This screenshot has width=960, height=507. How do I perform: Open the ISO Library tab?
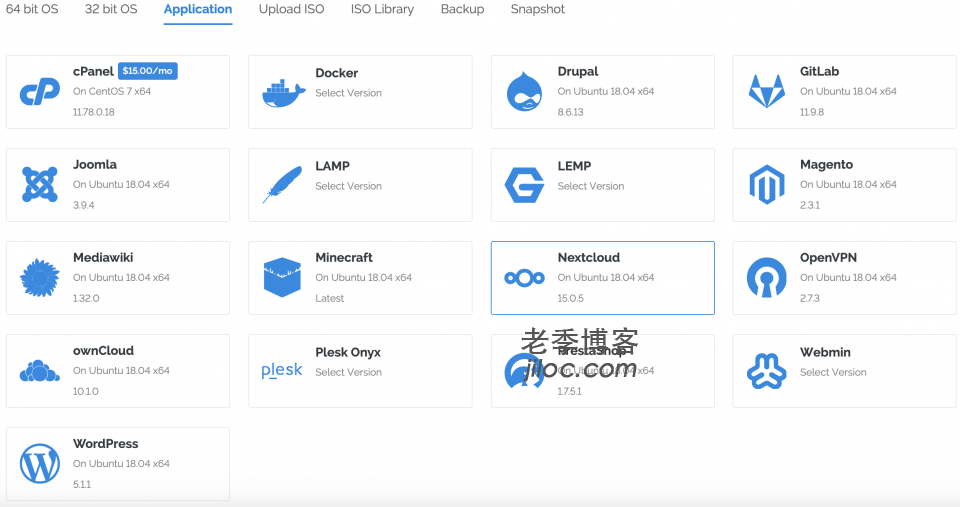pyautogui.click(x=382, y=9)
